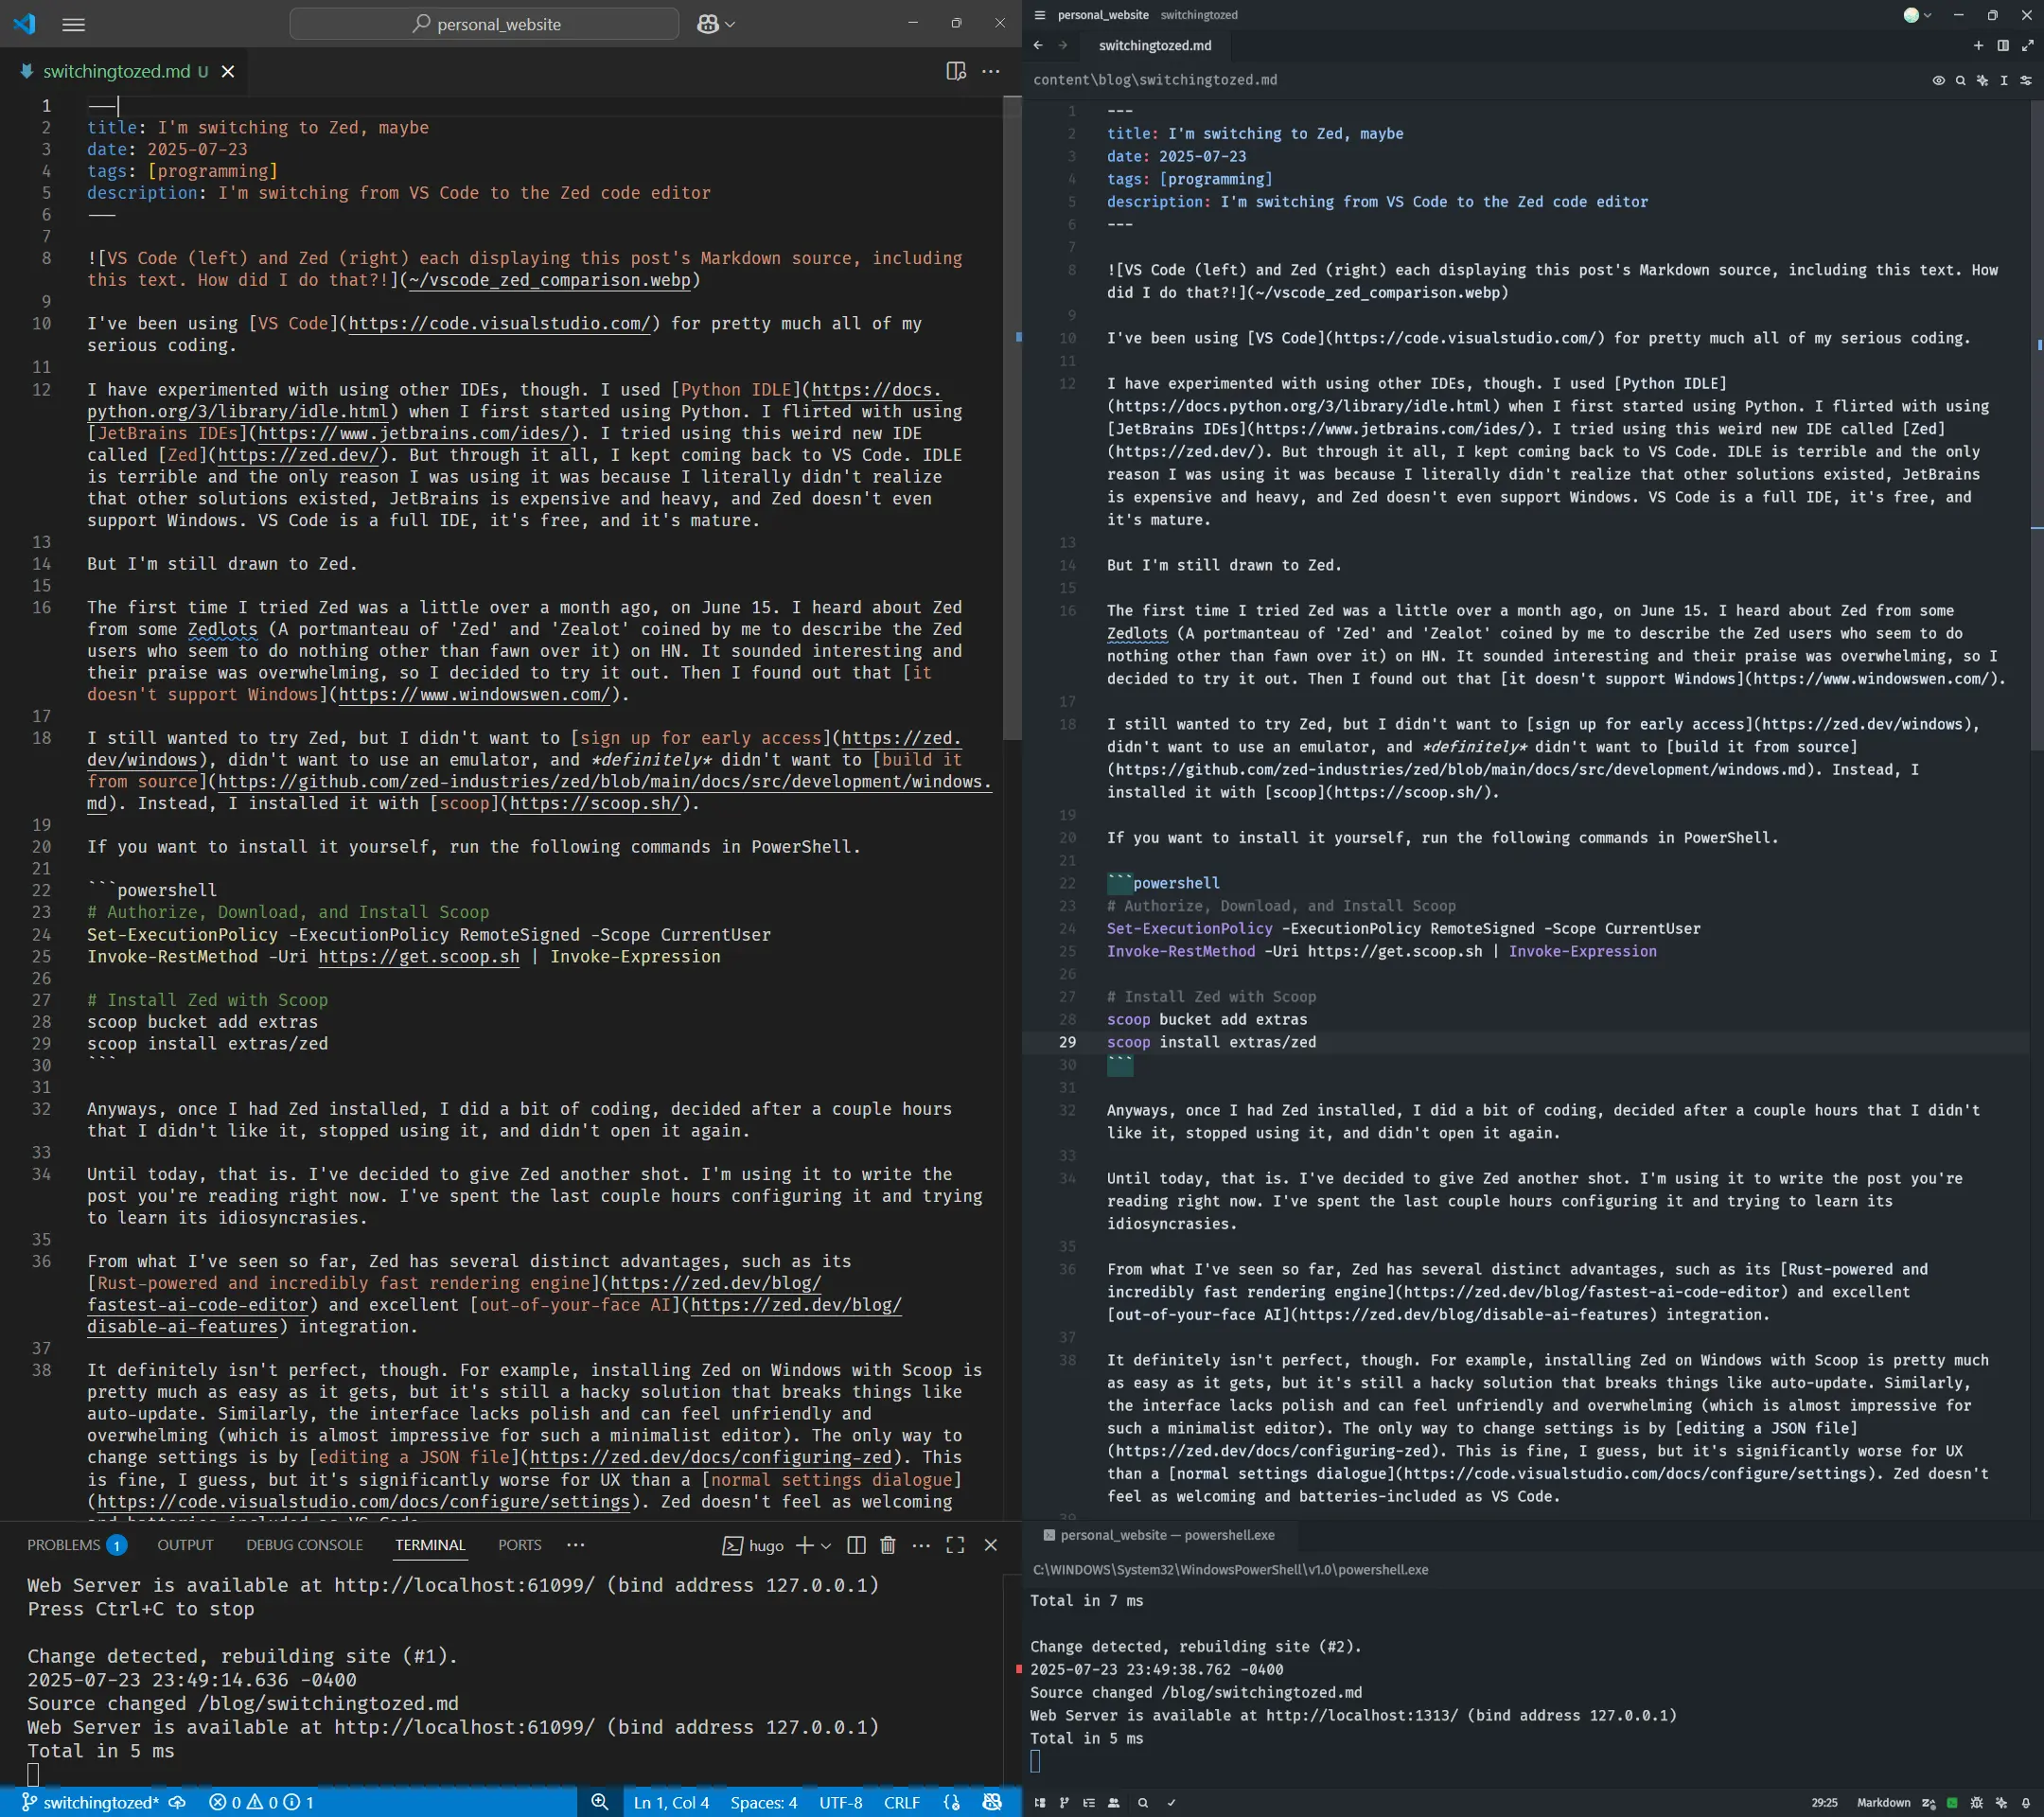Close the VS Code bottom panel
The height and width of the screenshot is (1817, 2044).
click(991, 1545)
